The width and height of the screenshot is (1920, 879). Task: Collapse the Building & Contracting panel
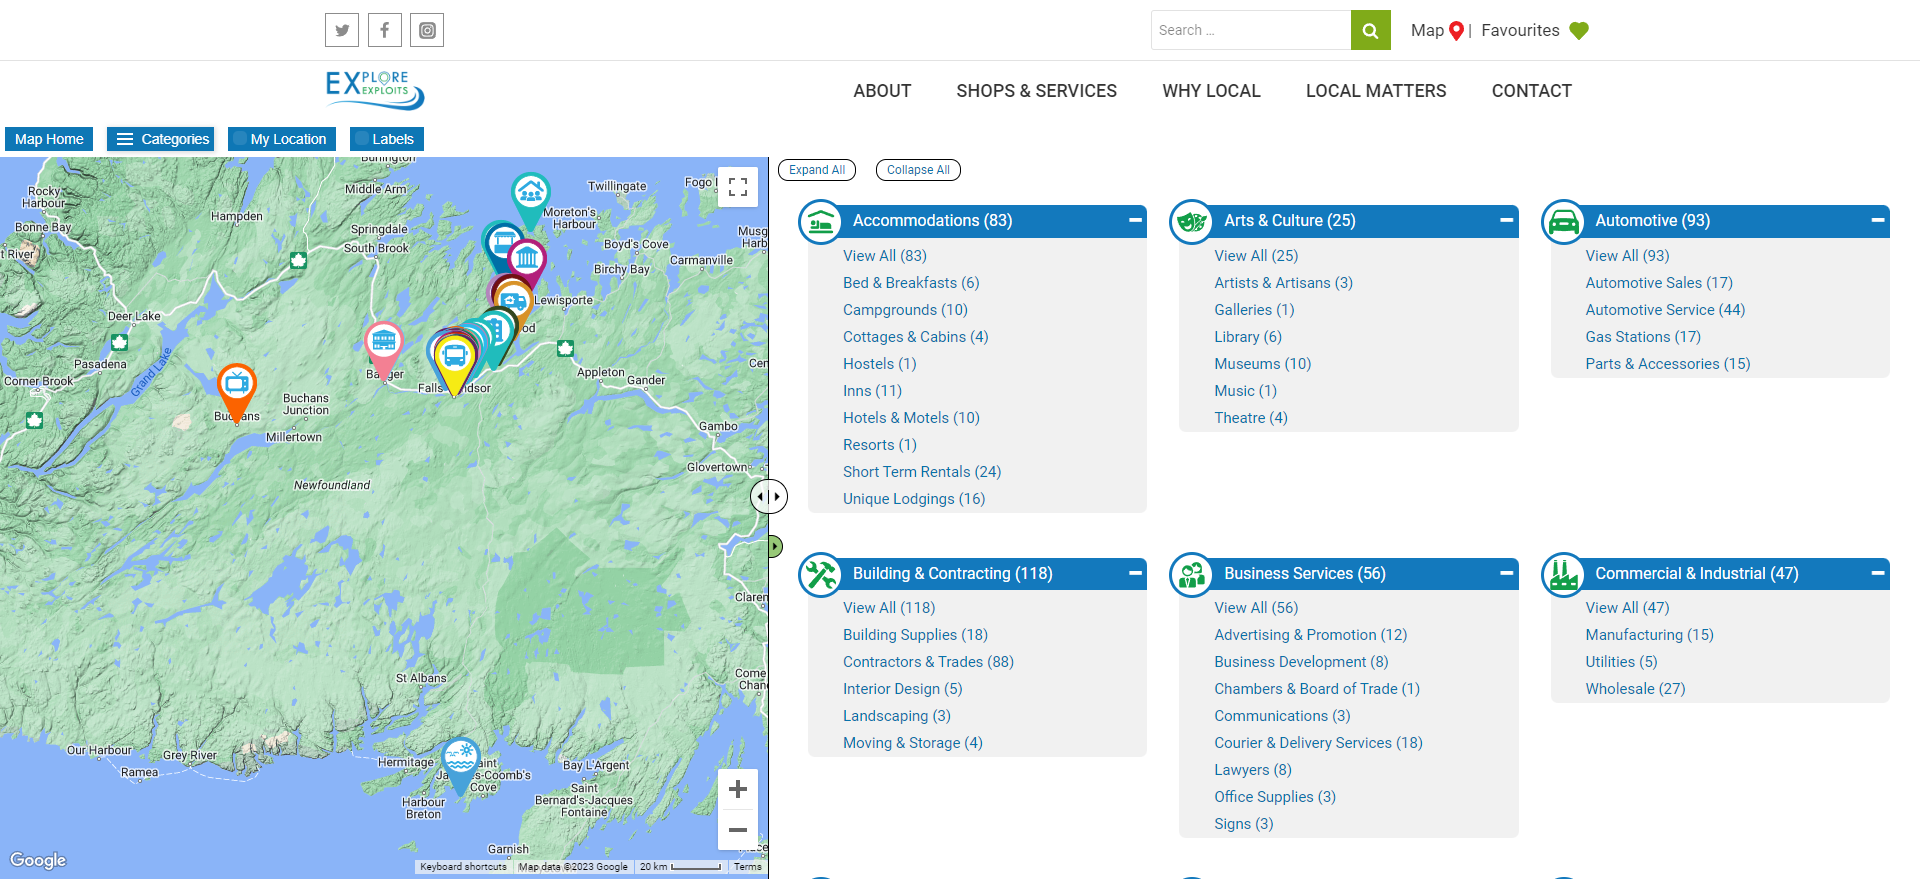1135,573
